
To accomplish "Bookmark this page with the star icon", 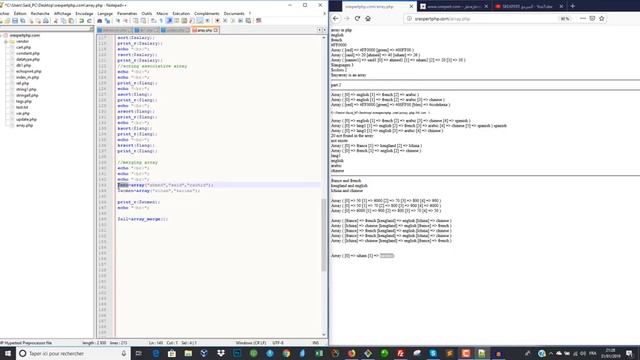I will click(x=602, y=18).
